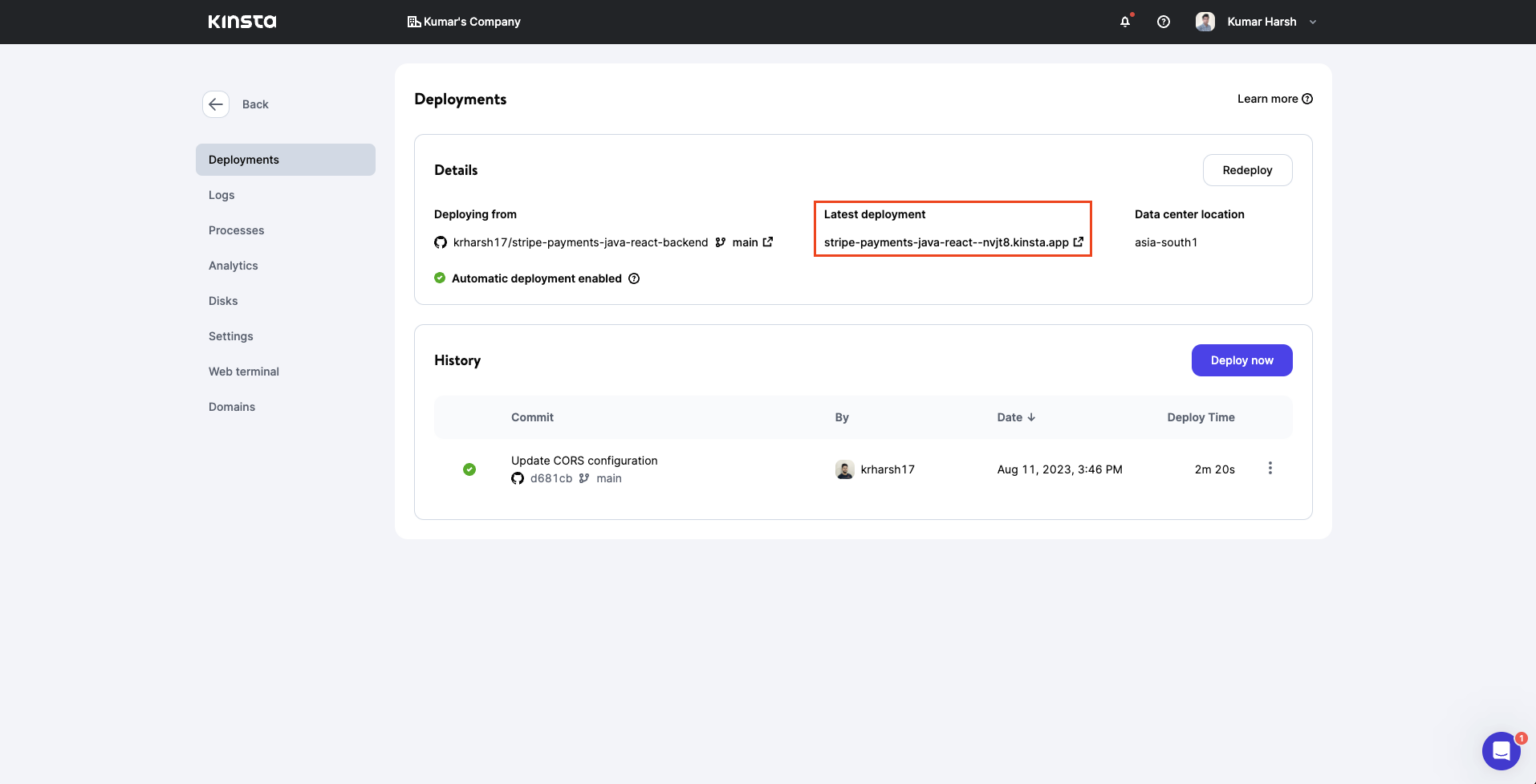
Task: Click the Kinsta logo
Action: click(x=242, y=21)
